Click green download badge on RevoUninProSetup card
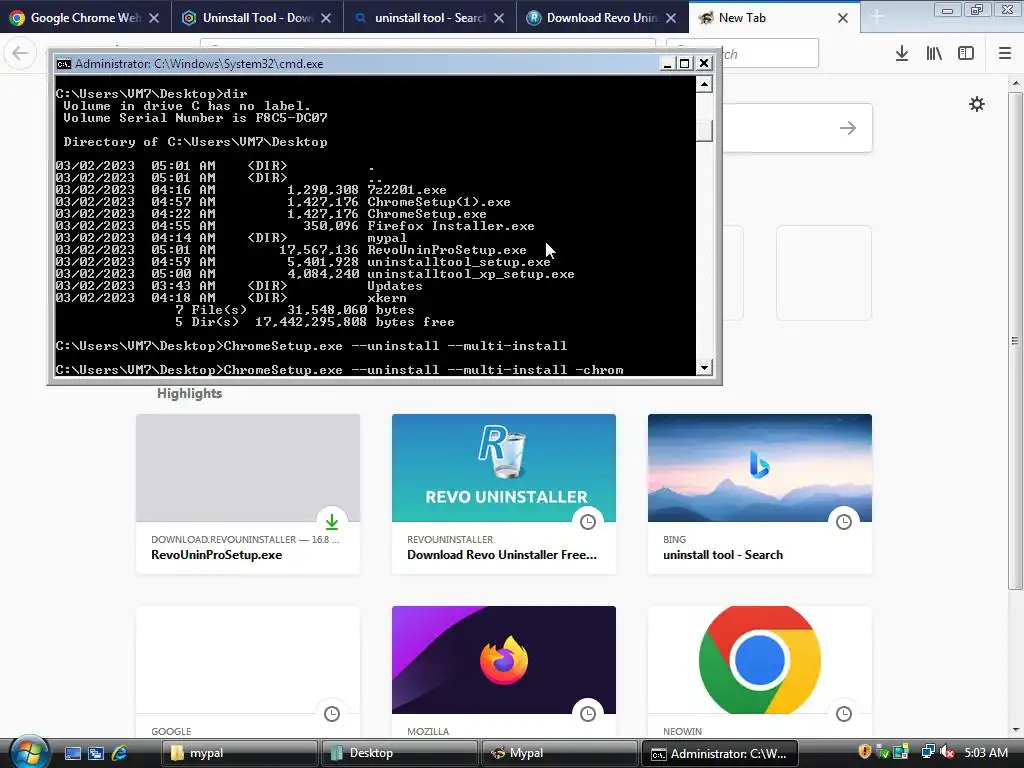This screenshot has width=1024, height=768. coord(332,522)
